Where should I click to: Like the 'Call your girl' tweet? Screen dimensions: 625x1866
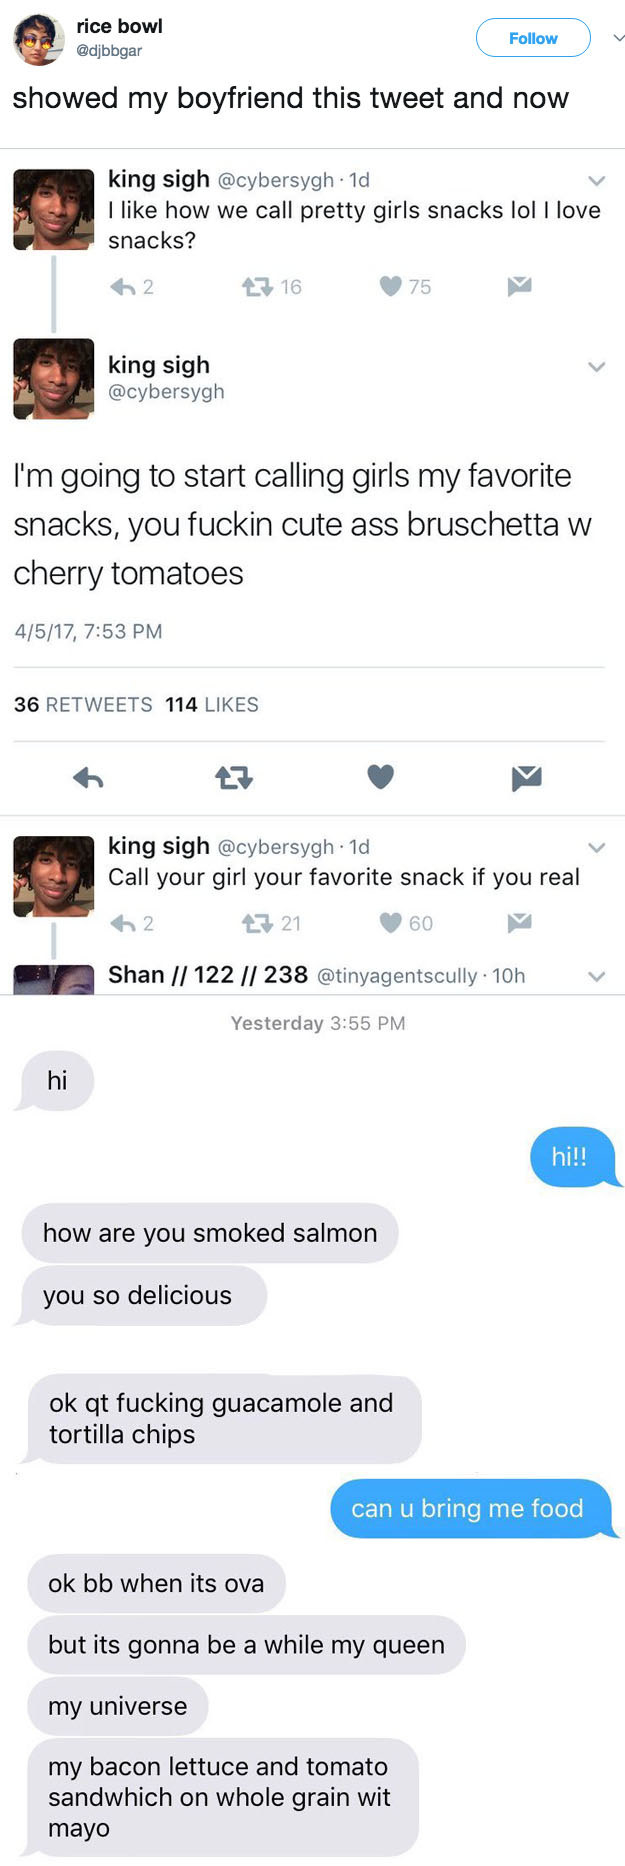coord(390,923)
